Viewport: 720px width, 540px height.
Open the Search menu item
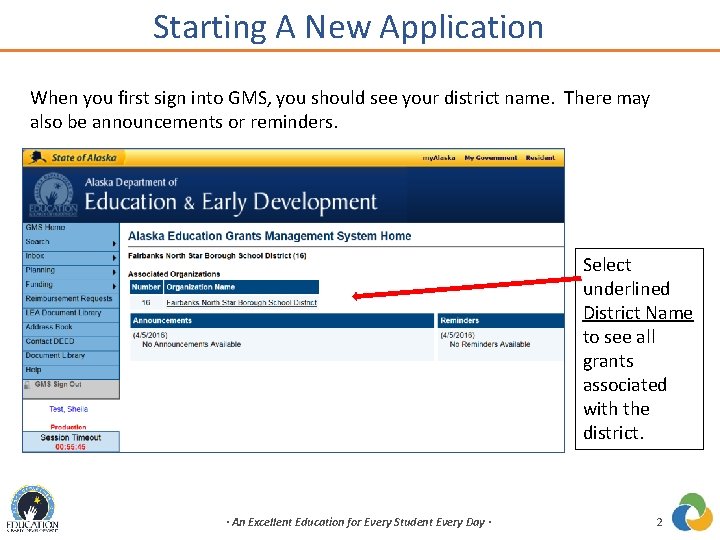pos(38,242)
